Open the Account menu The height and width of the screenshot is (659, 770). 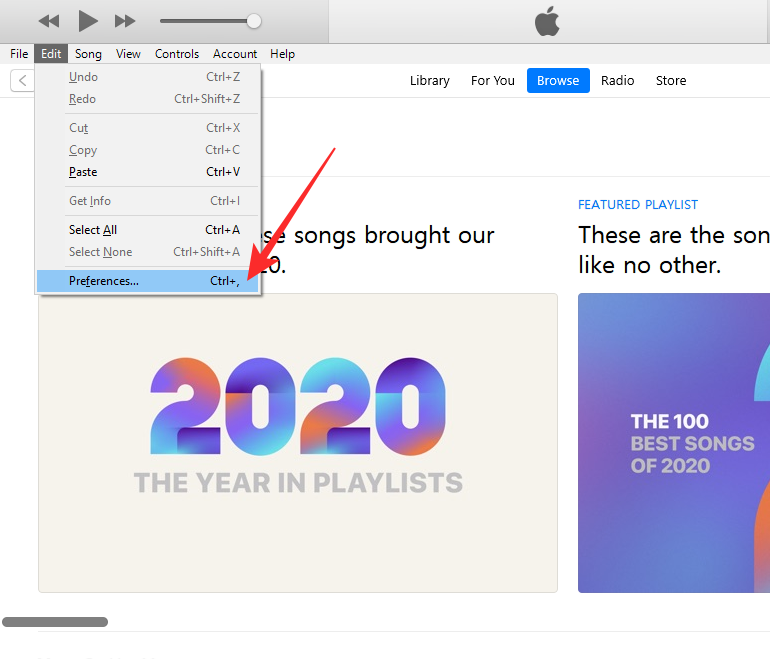click(x=235, y=54)
